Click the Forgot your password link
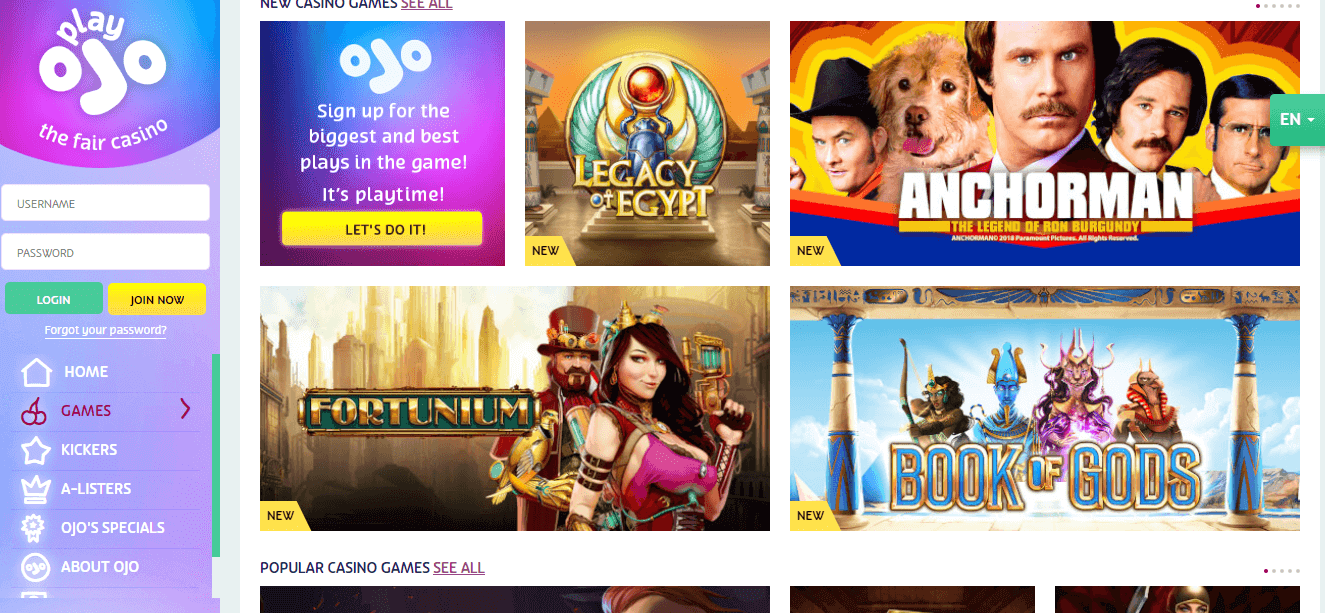Viewport: 1325px width, 613px height. click(x=106, y=330)
